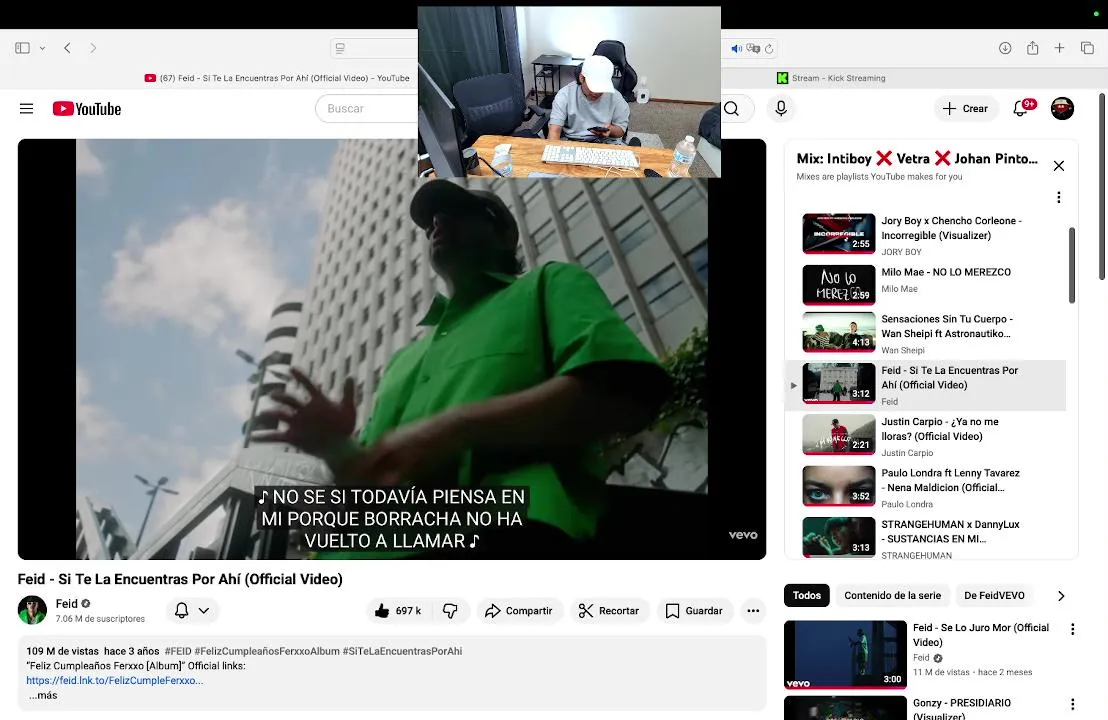Switch to Stream - Kick Streaming tab
1108x720 pixels.
[831, 78]
